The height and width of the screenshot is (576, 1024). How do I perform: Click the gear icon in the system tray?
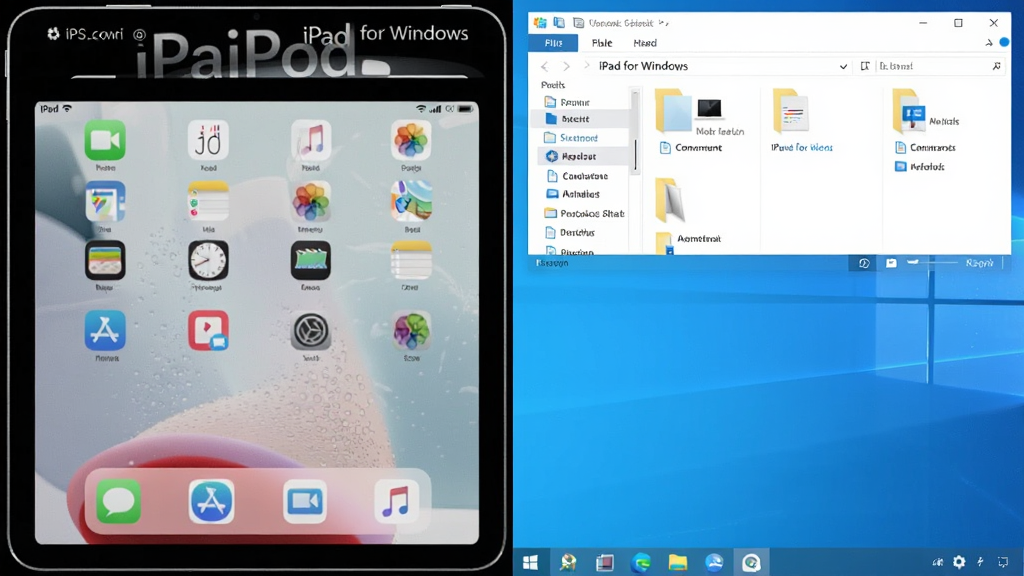pos(959,562)
